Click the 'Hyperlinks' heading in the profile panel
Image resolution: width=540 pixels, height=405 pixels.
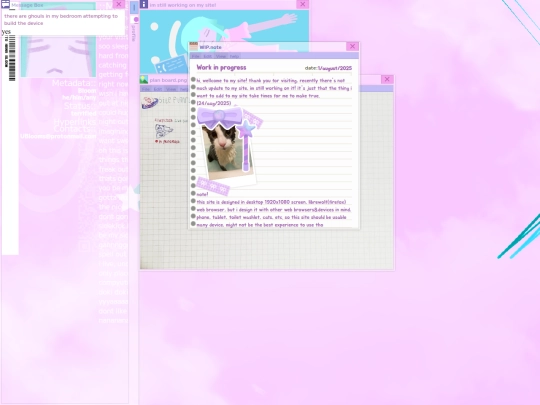(75, 122)
